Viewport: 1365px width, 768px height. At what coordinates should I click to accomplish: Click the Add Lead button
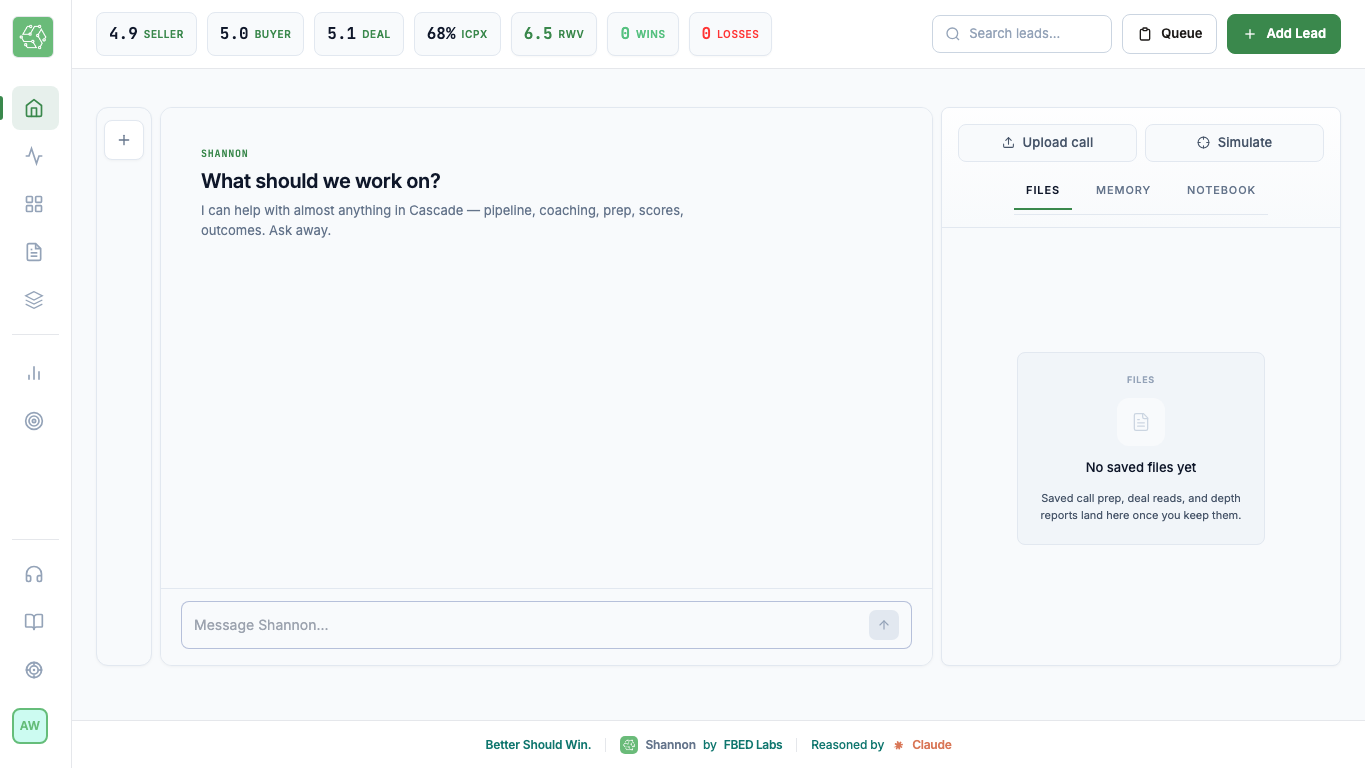[x=1284, y=34]
